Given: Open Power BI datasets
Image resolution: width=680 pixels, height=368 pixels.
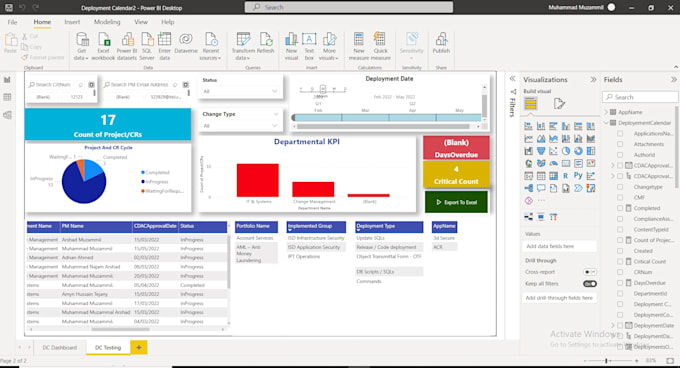Looking at the screenshot, I should pyautogui.click(x=127, y=46).
